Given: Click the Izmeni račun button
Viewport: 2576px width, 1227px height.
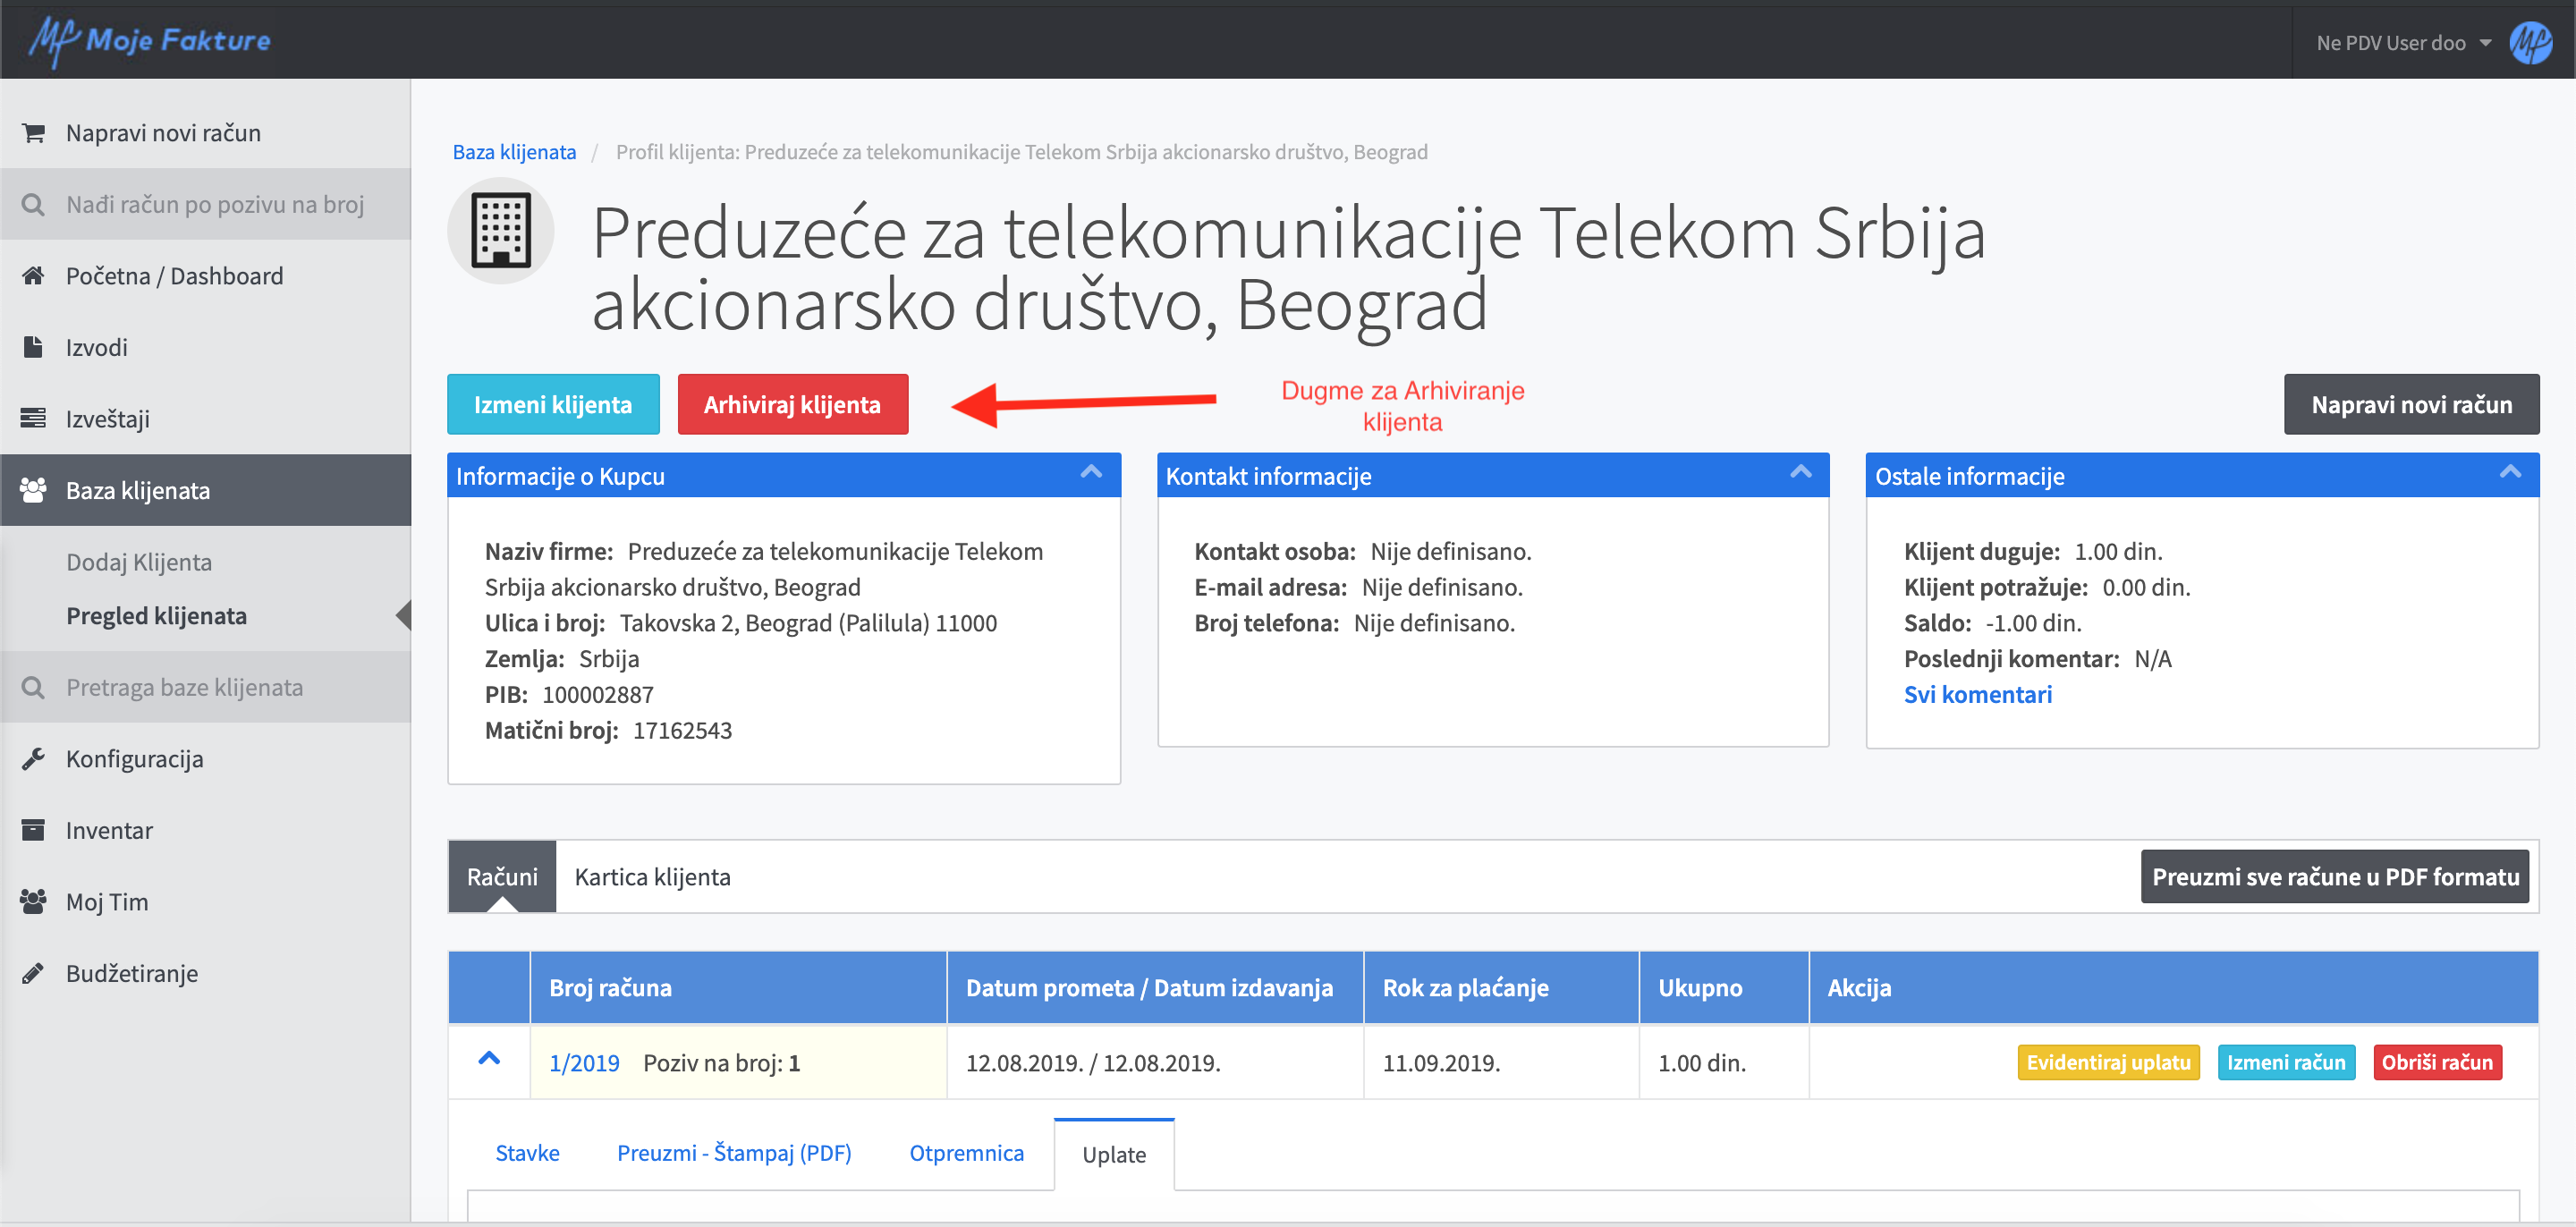Looking at the screenshot, I should pyautogui.click(x=2286, y=1062).
